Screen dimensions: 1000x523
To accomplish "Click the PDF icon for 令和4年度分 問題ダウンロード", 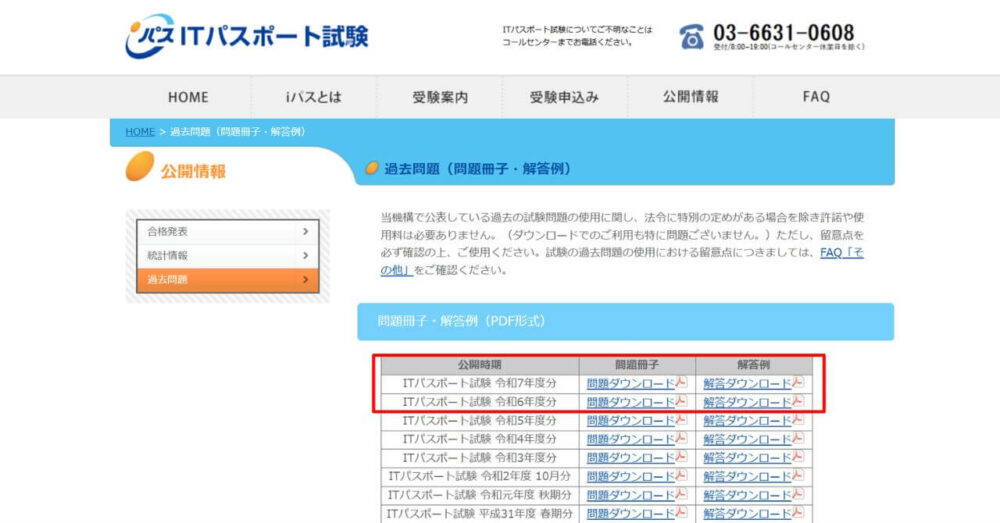I will point(681,438).
